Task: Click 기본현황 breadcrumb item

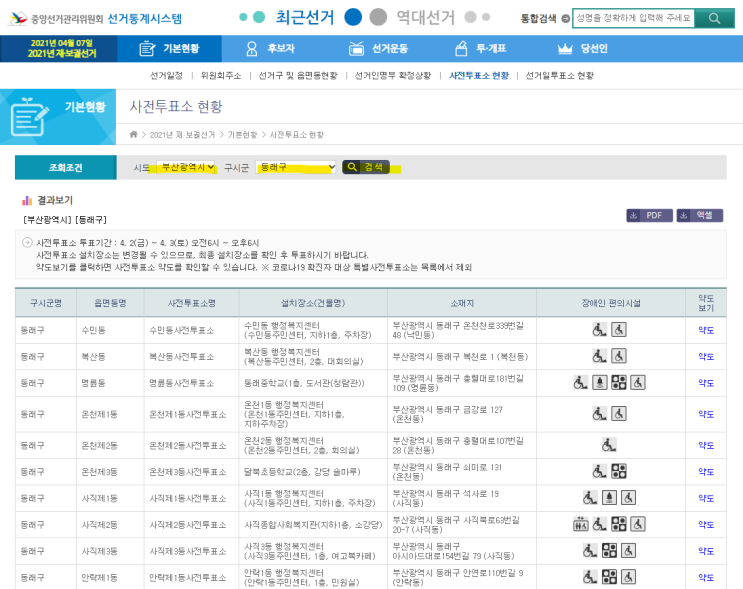Action: [x=242, y=135]
